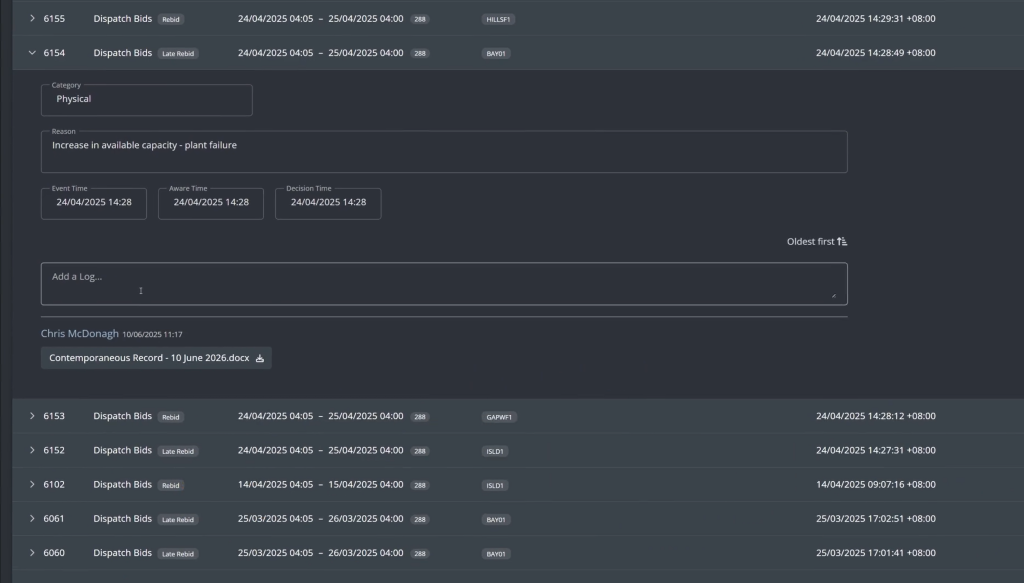Screen dimensions: 1024x583
Task: Click the Late Rebid badge on row 6154
Action: (178, 54)
